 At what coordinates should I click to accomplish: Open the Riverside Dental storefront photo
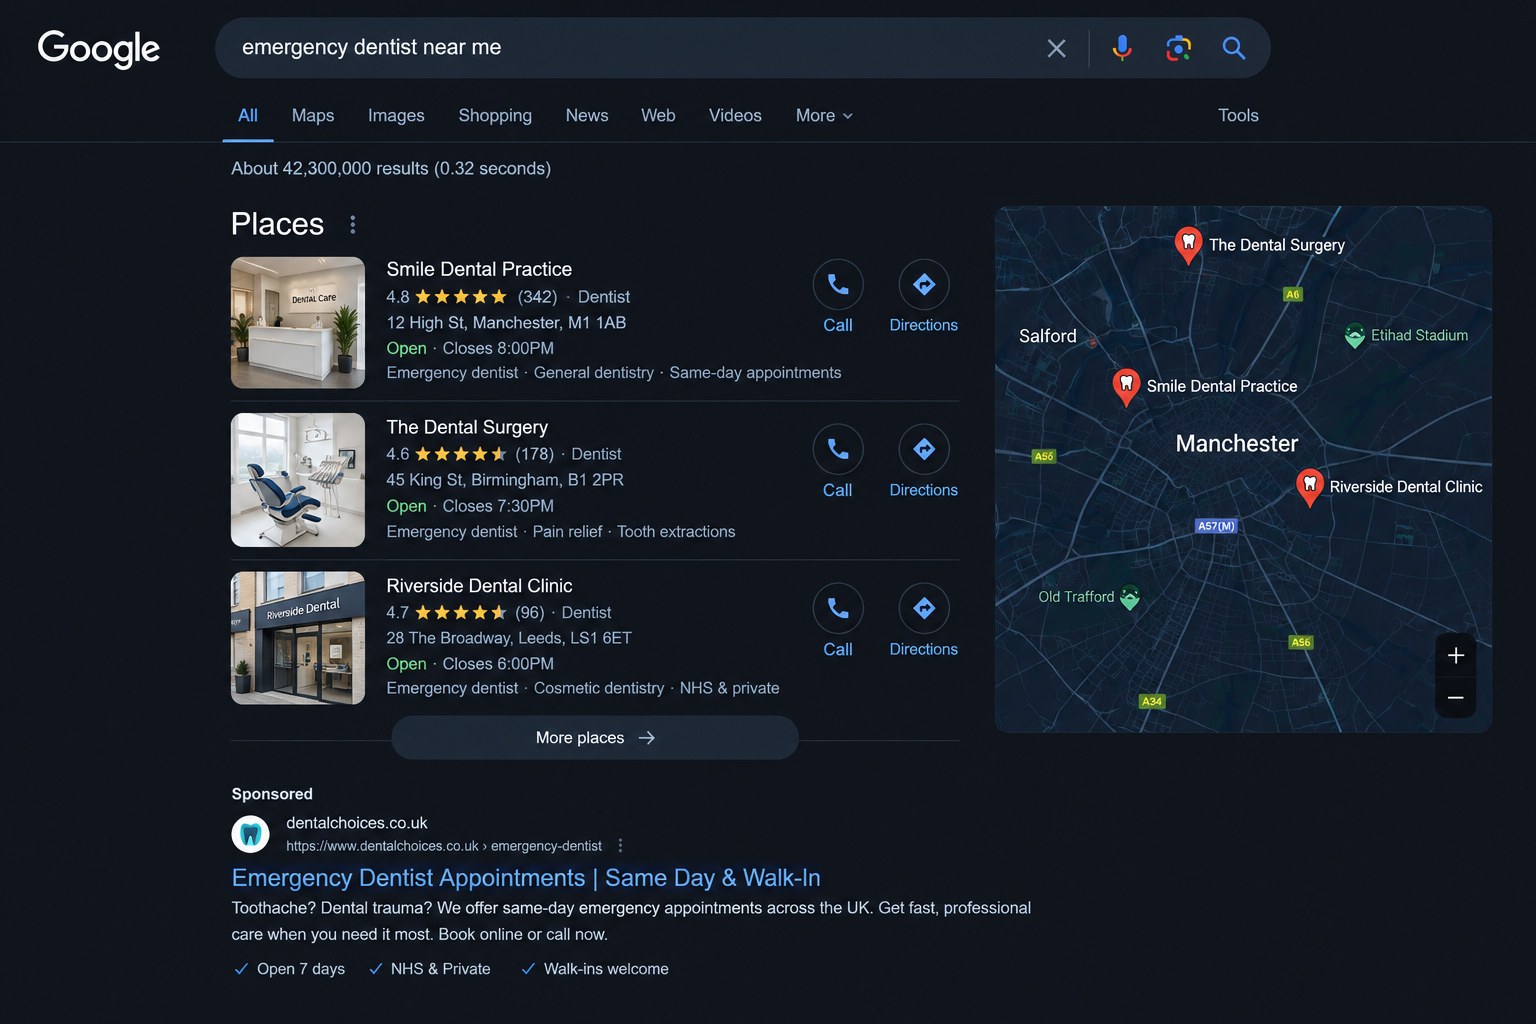click(298, 638)
